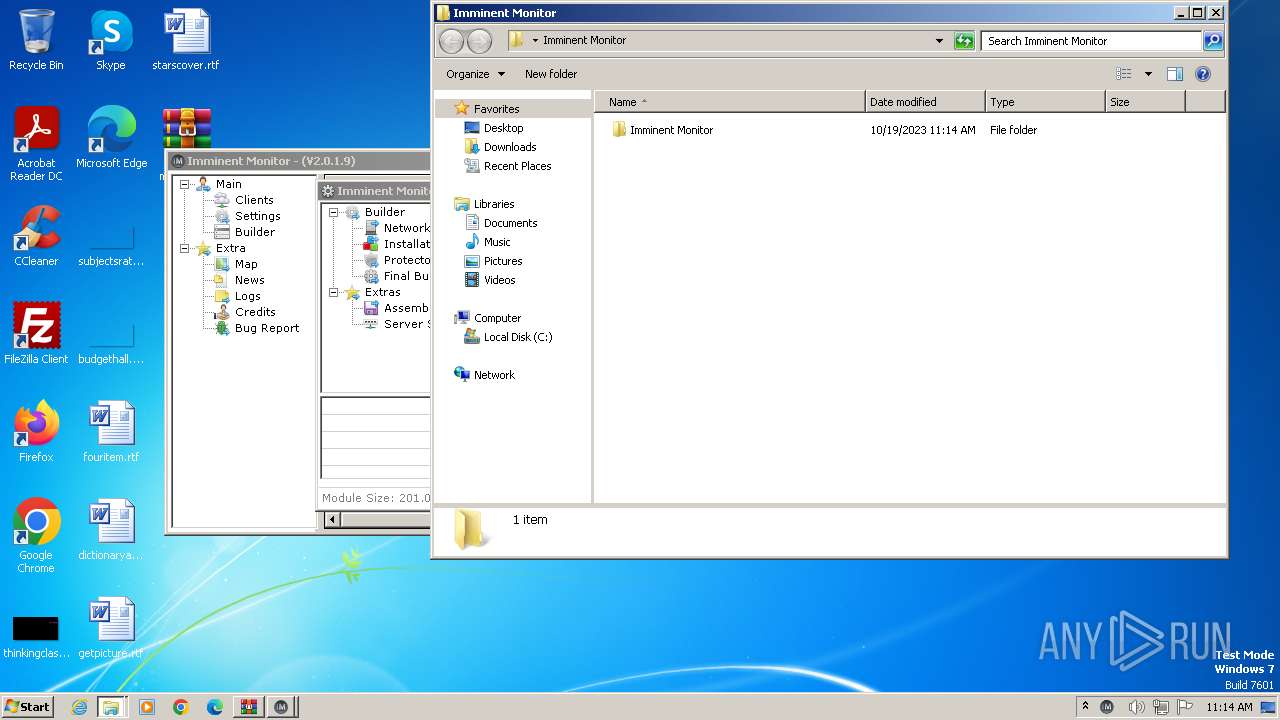This screenshot has width=1280, height=720.
Task: Change view icon in Explorer toolbar
Action: [x=1124, y=74]
